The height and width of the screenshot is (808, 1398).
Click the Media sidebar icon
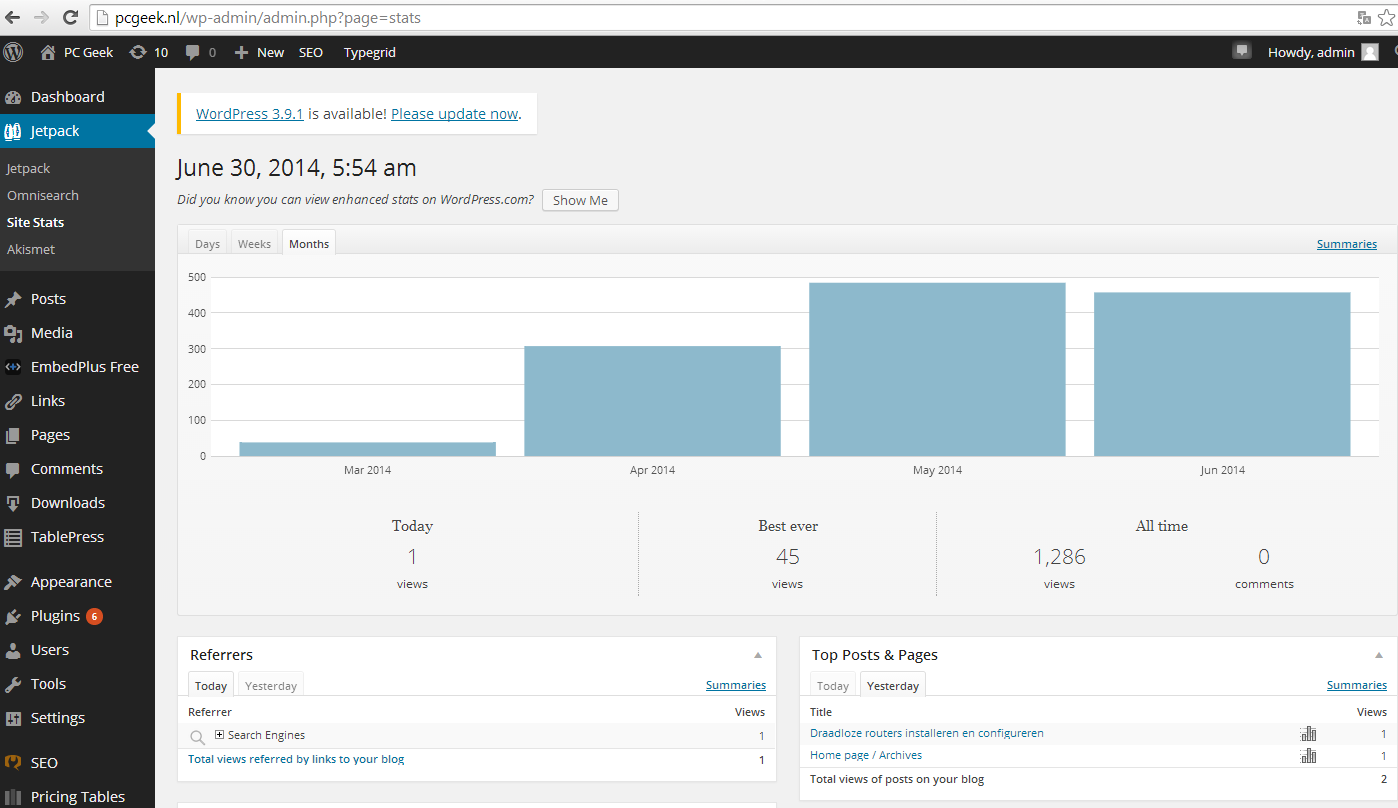(x=13, y=333)
